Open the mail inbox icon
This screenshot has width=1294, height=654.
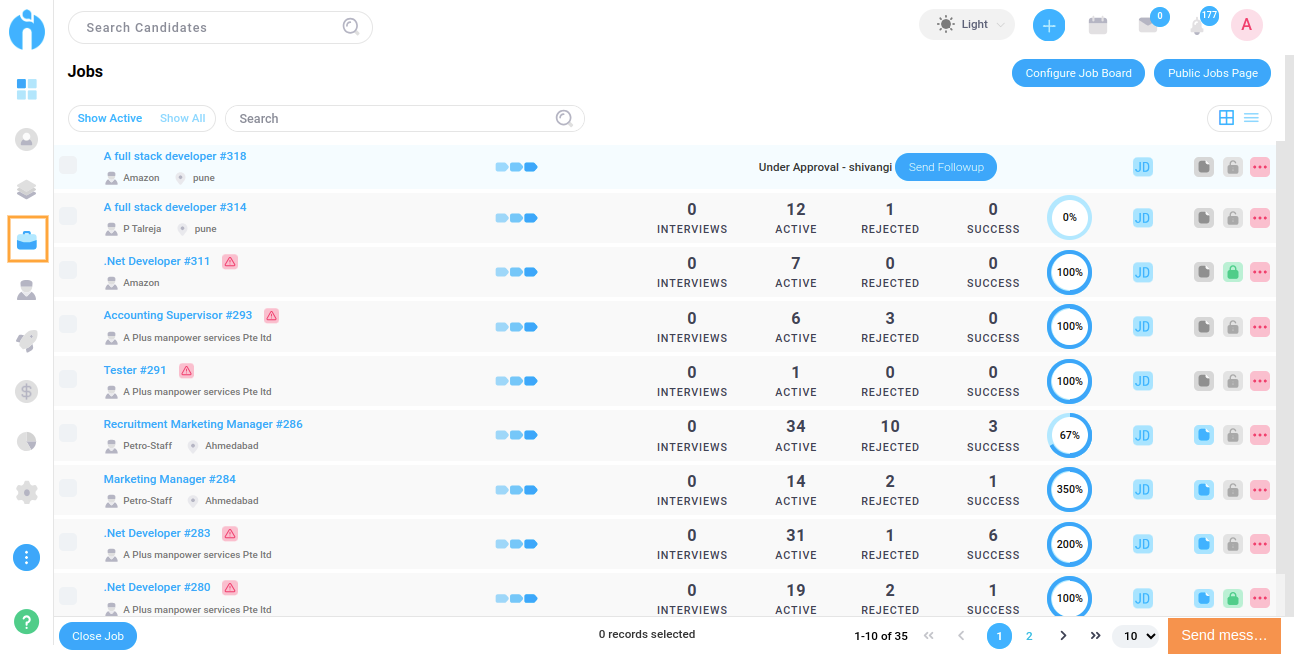(x=1148, y=26)
